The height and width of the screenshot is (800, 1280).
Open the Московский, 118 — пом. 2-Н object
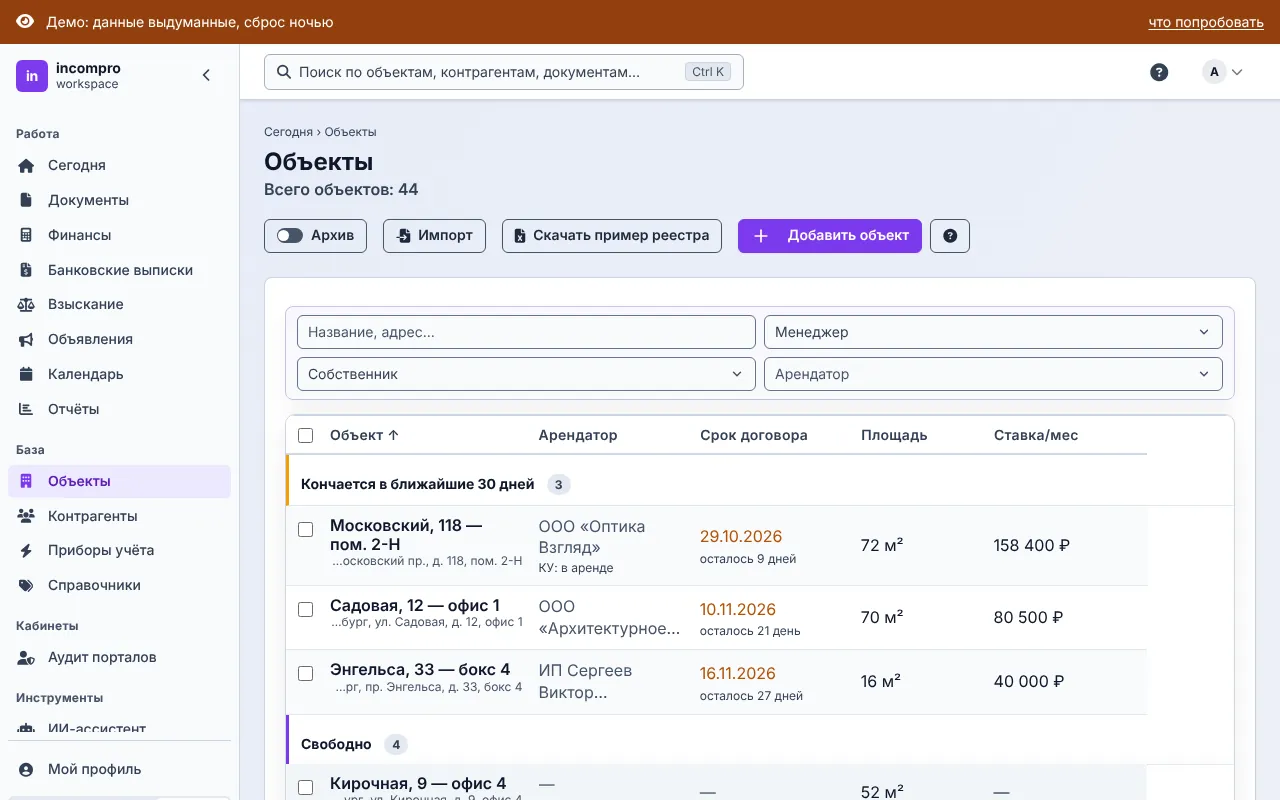tap(406, 535)
